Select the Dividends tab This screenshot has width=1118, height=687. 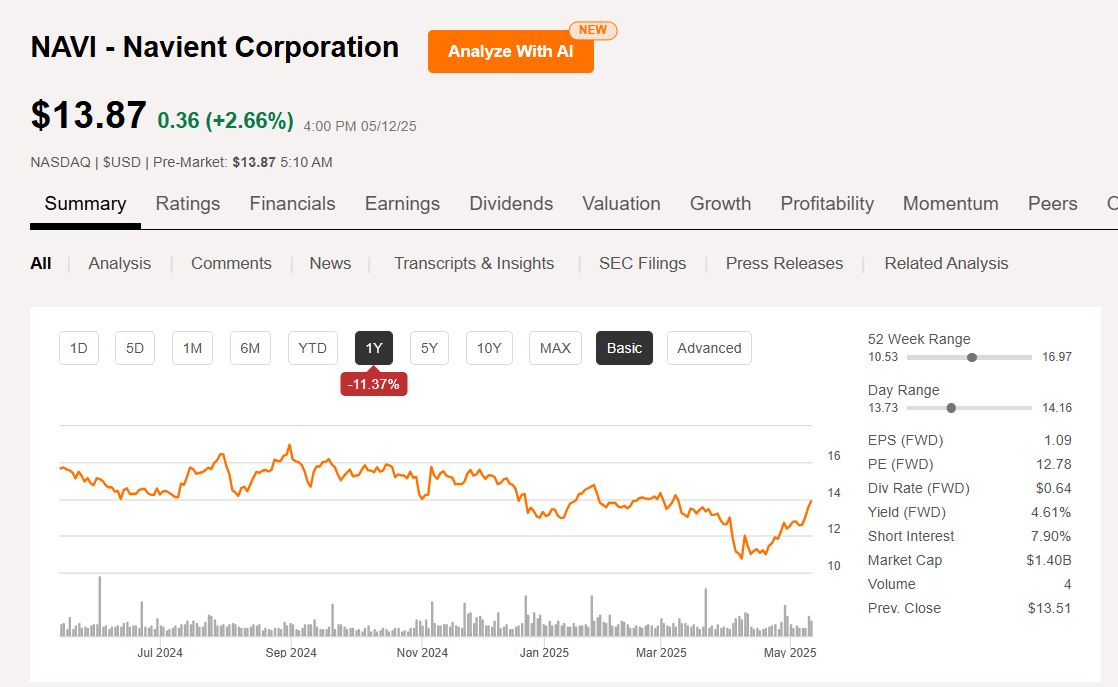pyautogui.click(x=511, y=203)
